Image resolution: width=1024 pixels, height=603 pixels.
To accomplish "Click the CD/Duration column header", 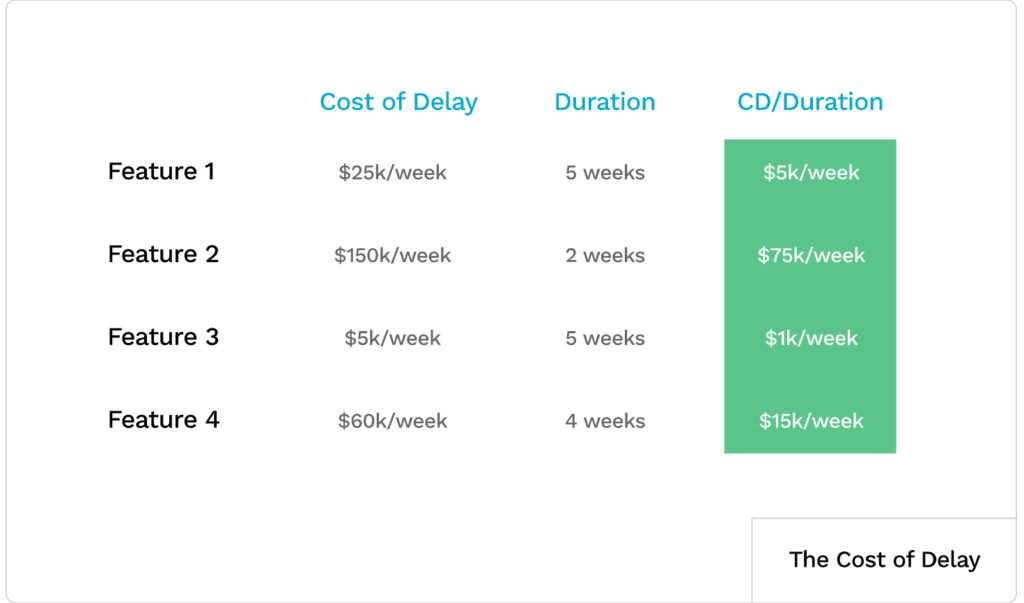I will [810, 102].
